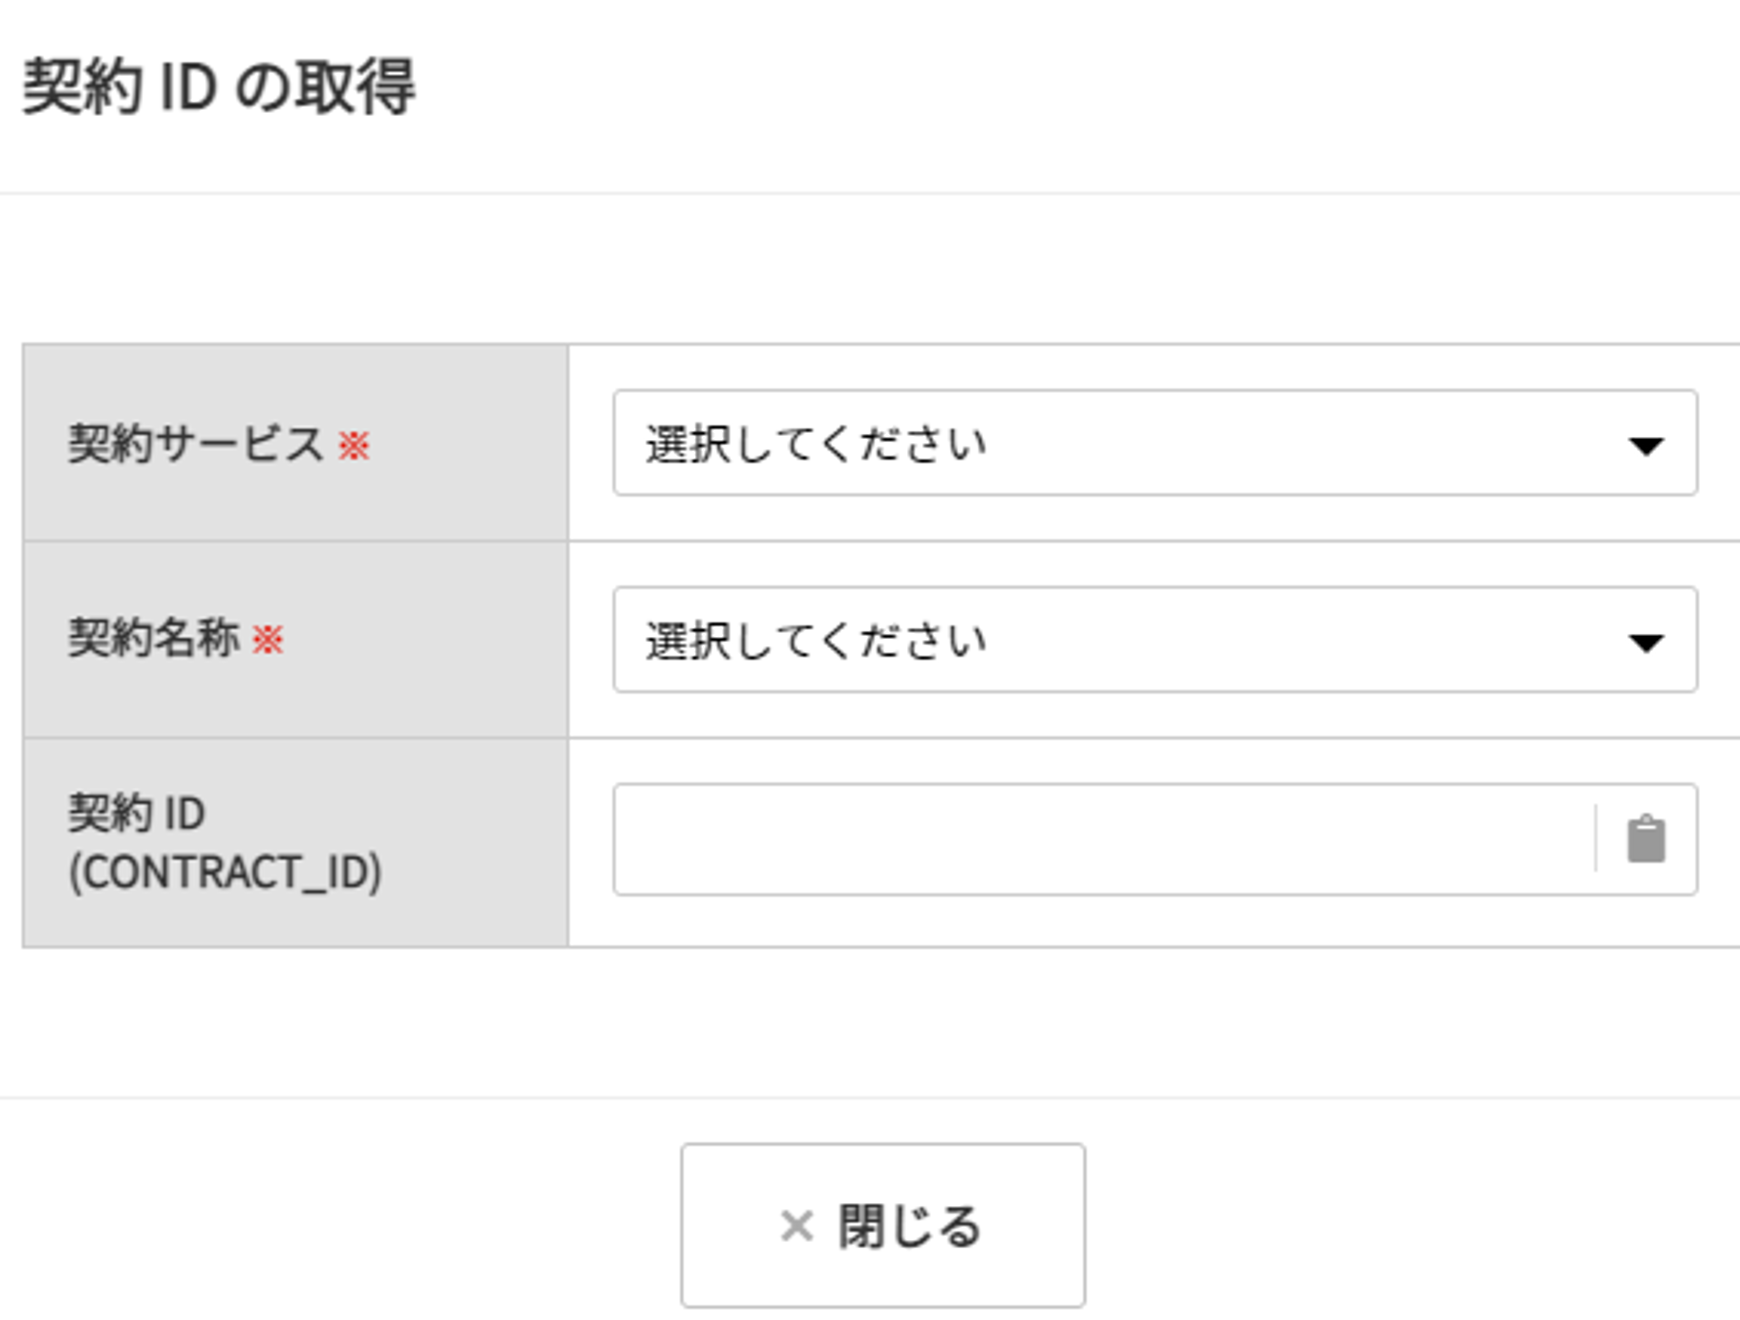This screenshot has width=1740, height=1320.
Task: Click the 閉じる text label
Action: click(910, 1226)
